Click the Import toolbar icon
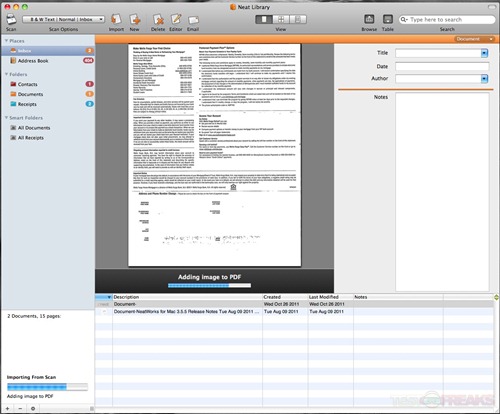The image size is (500, 414). pyautogui.click(x=116, y=19)
